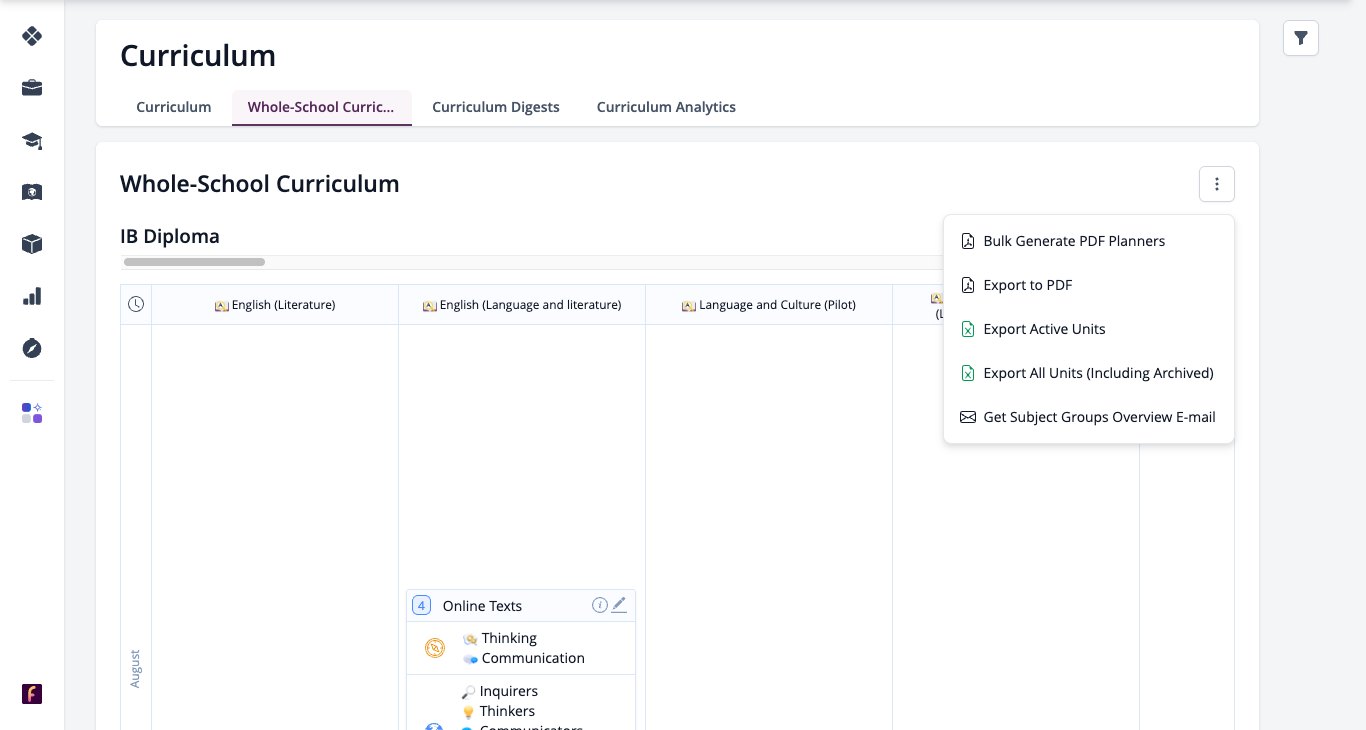Click the pencil edit icon on Online Texts
This screenshot has height=730, width=1366.
click(x=619, y=604)
